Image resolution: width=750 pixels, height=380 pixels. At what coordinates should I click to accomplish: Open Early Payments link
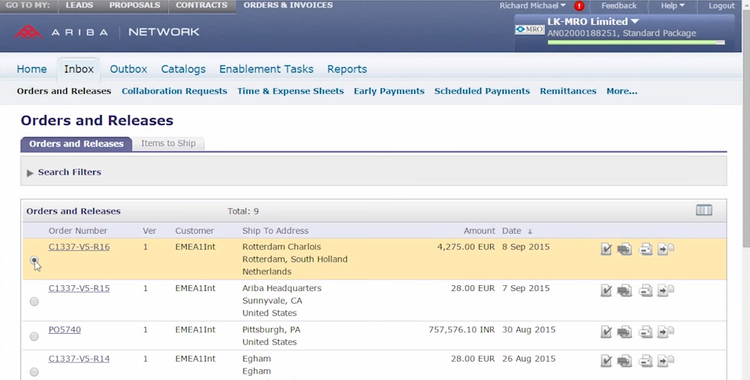click(389, 91)
